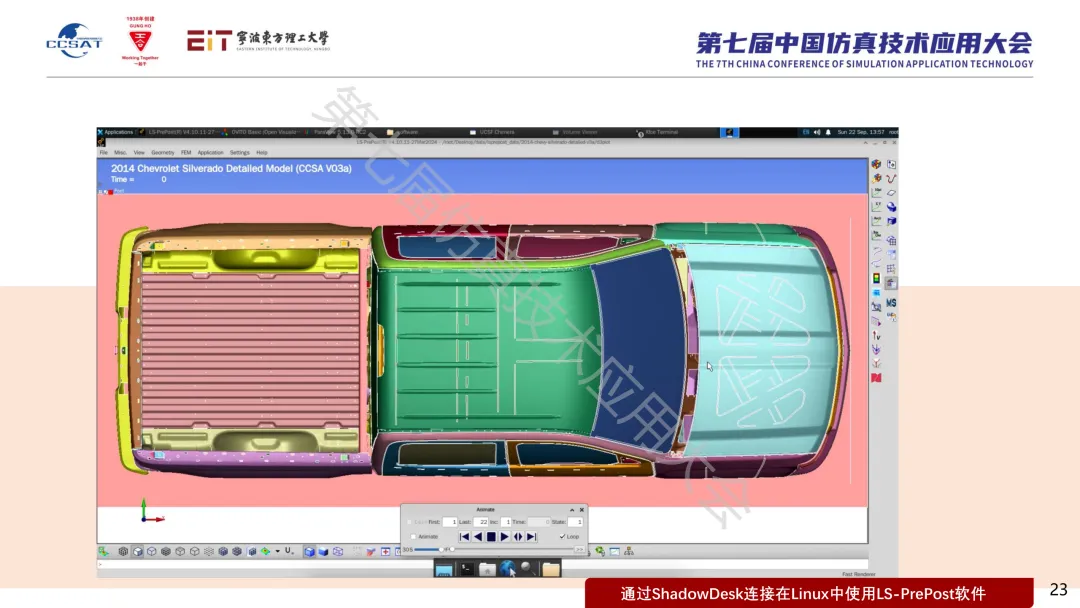Screen dimensions: 1080x608
Task: Click the State number input field
Action: click(x=576, y=522)
